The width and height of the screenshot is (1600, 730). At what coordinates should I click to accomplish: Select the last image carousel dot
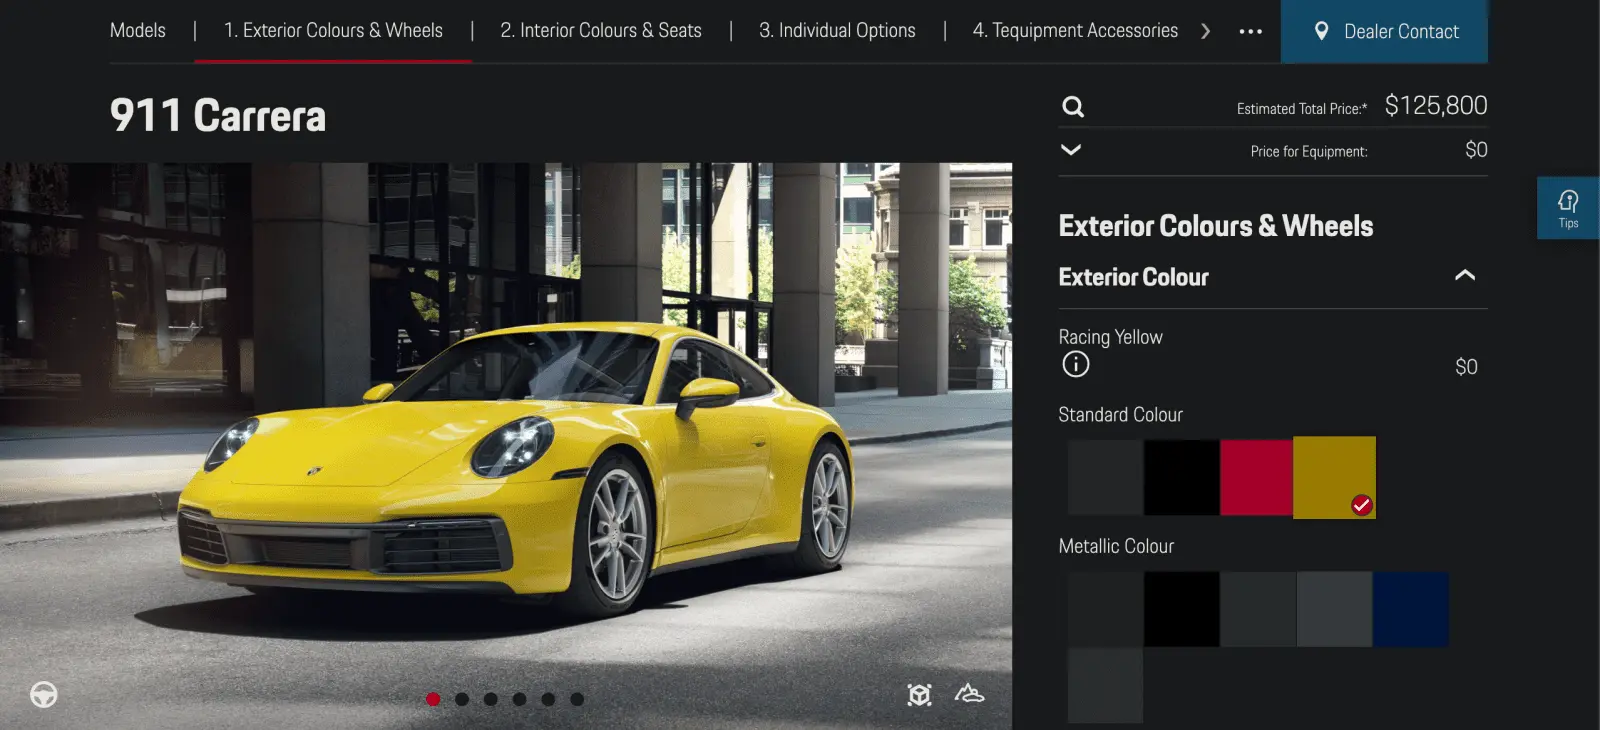[x=577, y=699]
